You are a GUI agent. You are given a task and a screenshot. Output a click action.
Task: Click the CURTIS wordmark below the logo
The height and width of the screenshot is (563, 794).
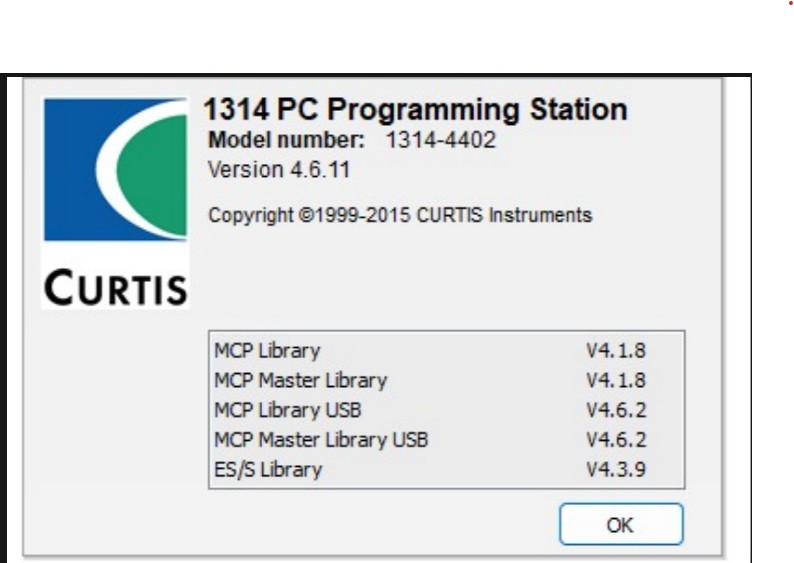(x=115, y=289)
